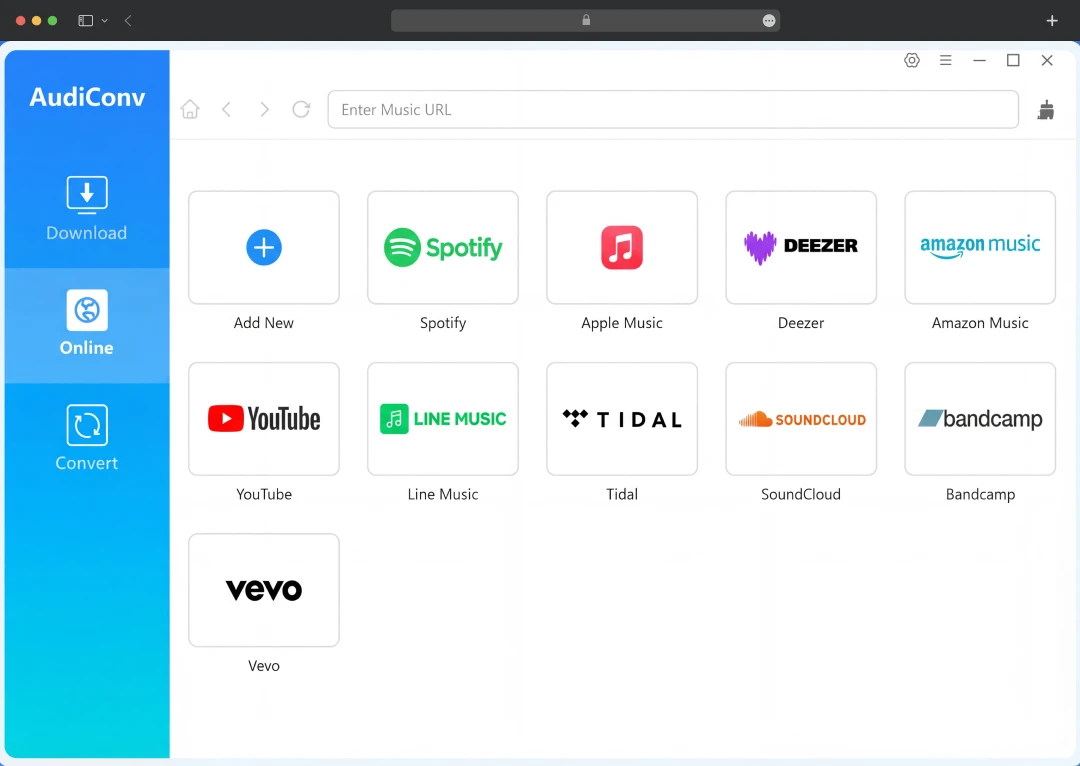Open the YouTube tile

[x=264, y=419]
